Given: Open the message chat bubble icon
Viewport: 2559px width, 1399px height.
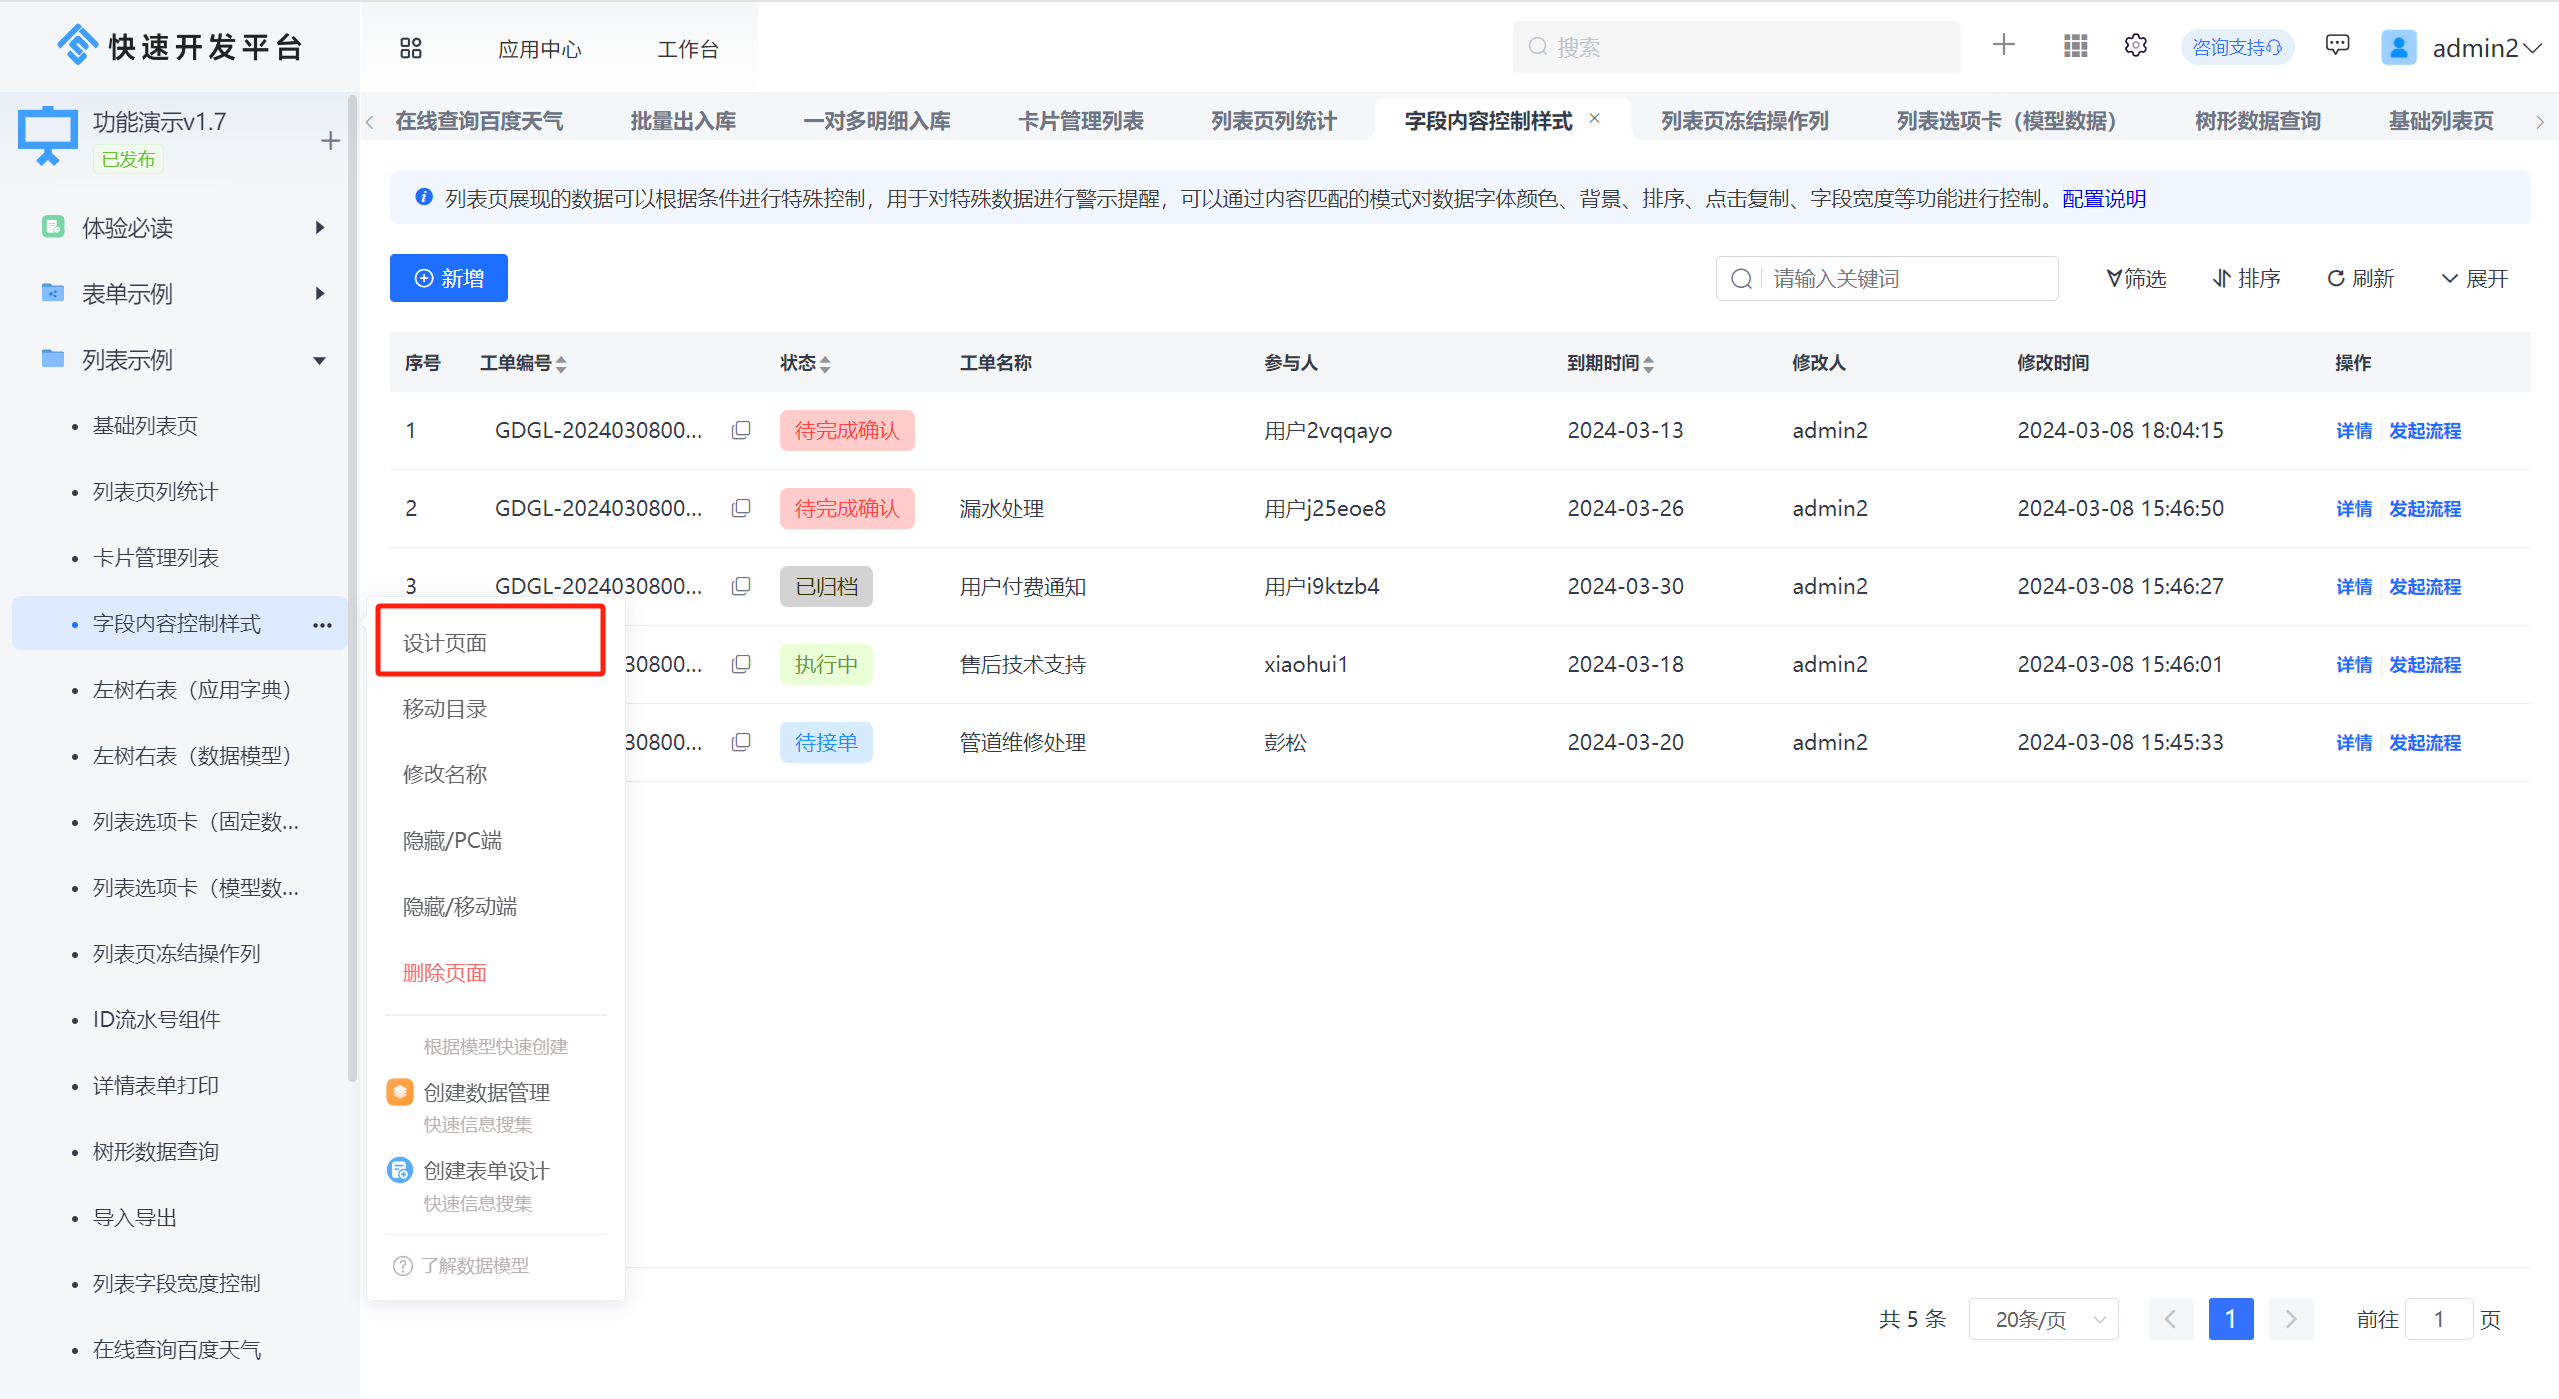Looking at the screenshot, I should tap(2337, 46).
